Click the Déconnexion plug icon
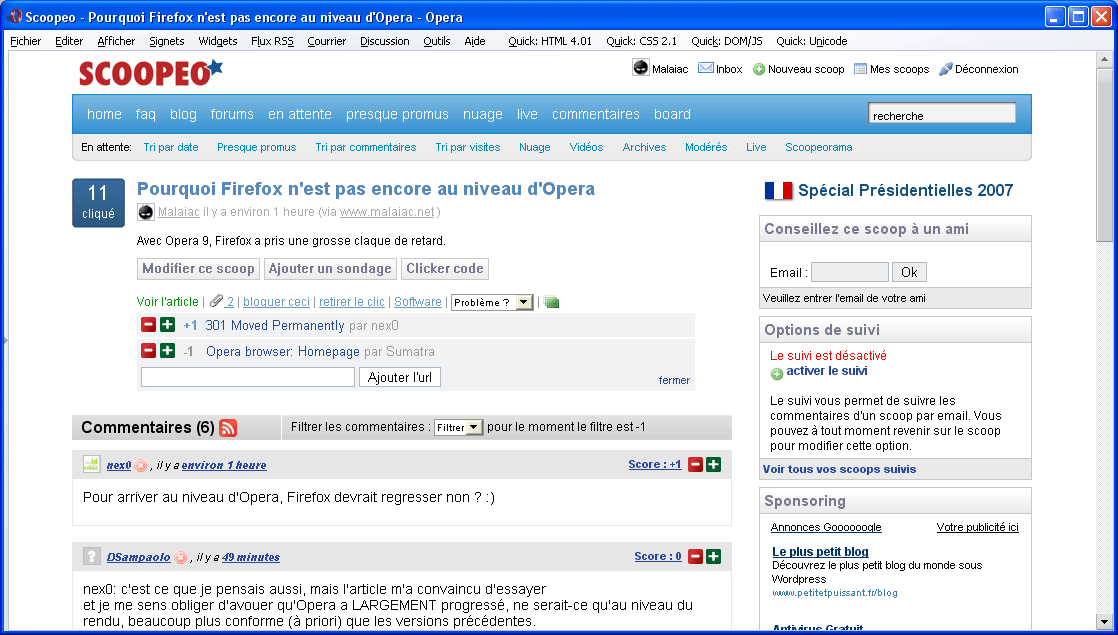This screenshot has width=1118, height=635. click(x=945, y=69)
